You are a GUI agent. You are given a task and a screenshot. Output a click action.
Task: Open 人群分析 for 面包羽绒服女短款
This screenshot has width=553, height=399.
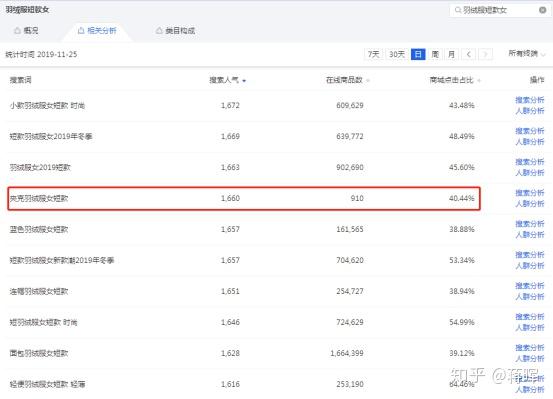tap(529, 359)
